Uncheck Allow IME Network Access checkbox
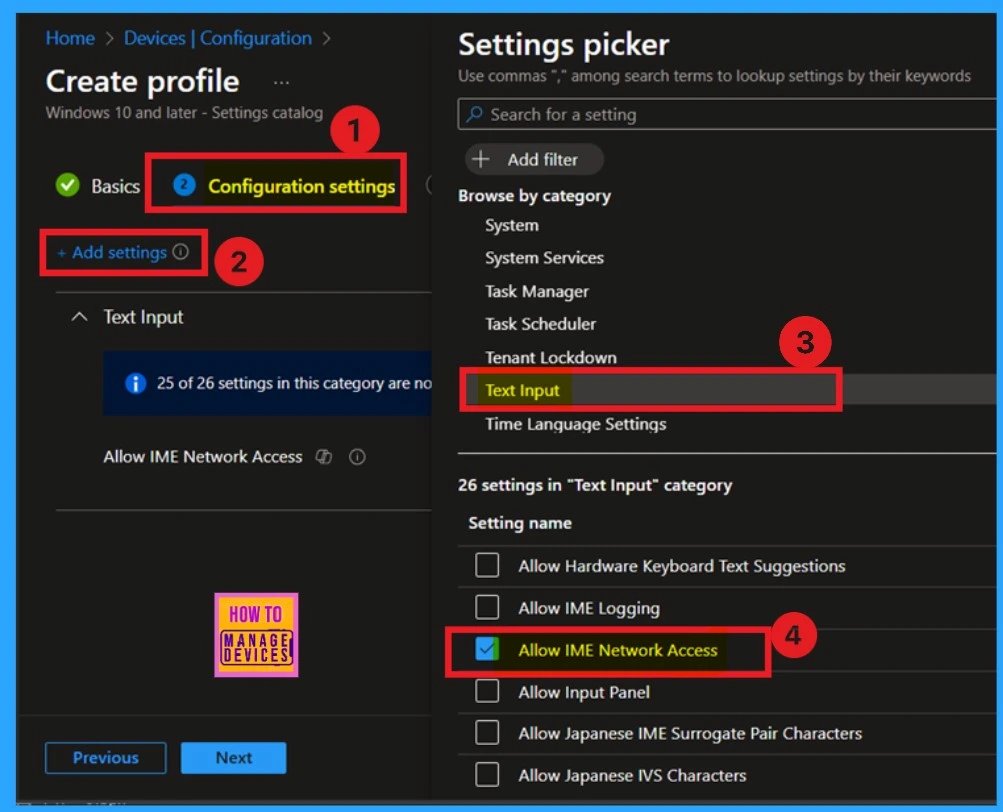Screen dimensions: 1003x812 (x=487, y=649)
